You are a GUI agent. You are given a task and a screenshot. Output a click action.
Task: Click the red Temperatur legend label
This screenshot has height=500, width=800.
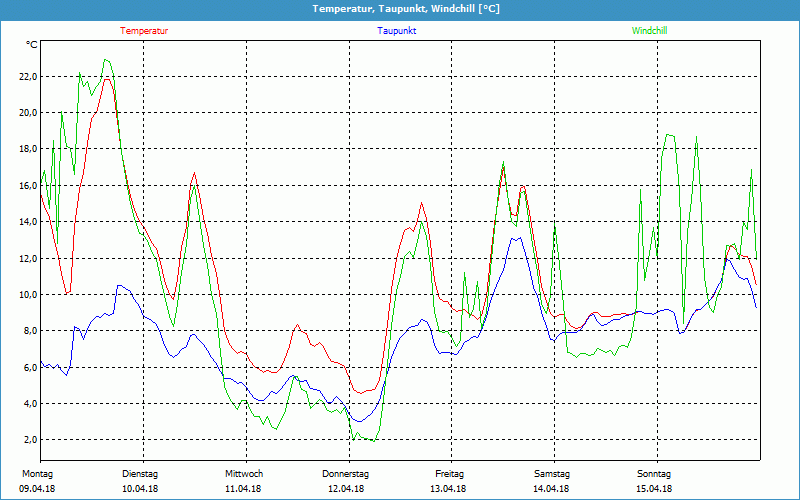pyautogui.click(x=144, y=31)
